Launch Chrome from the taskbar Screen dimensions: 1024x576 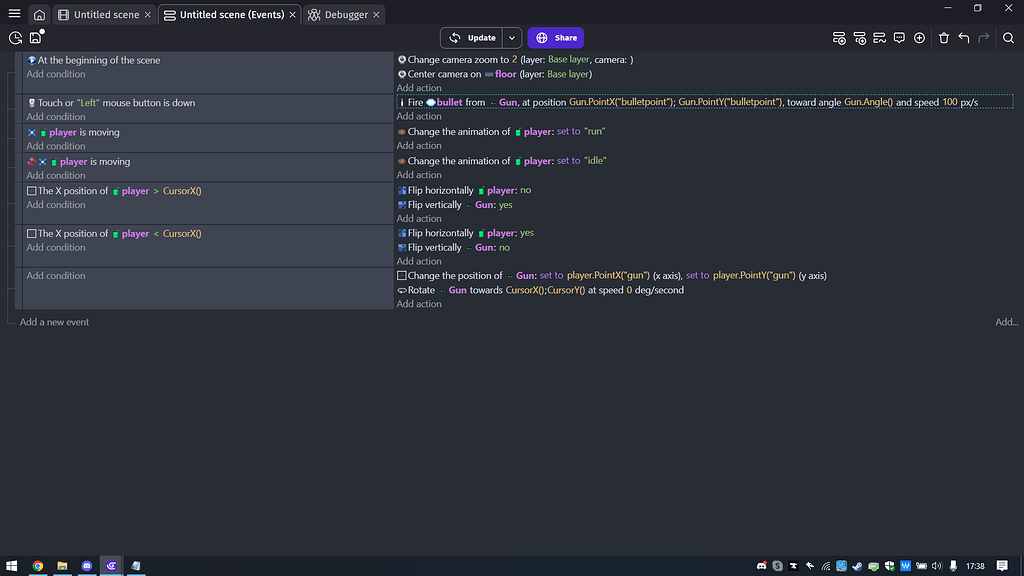tap(38, 566)
